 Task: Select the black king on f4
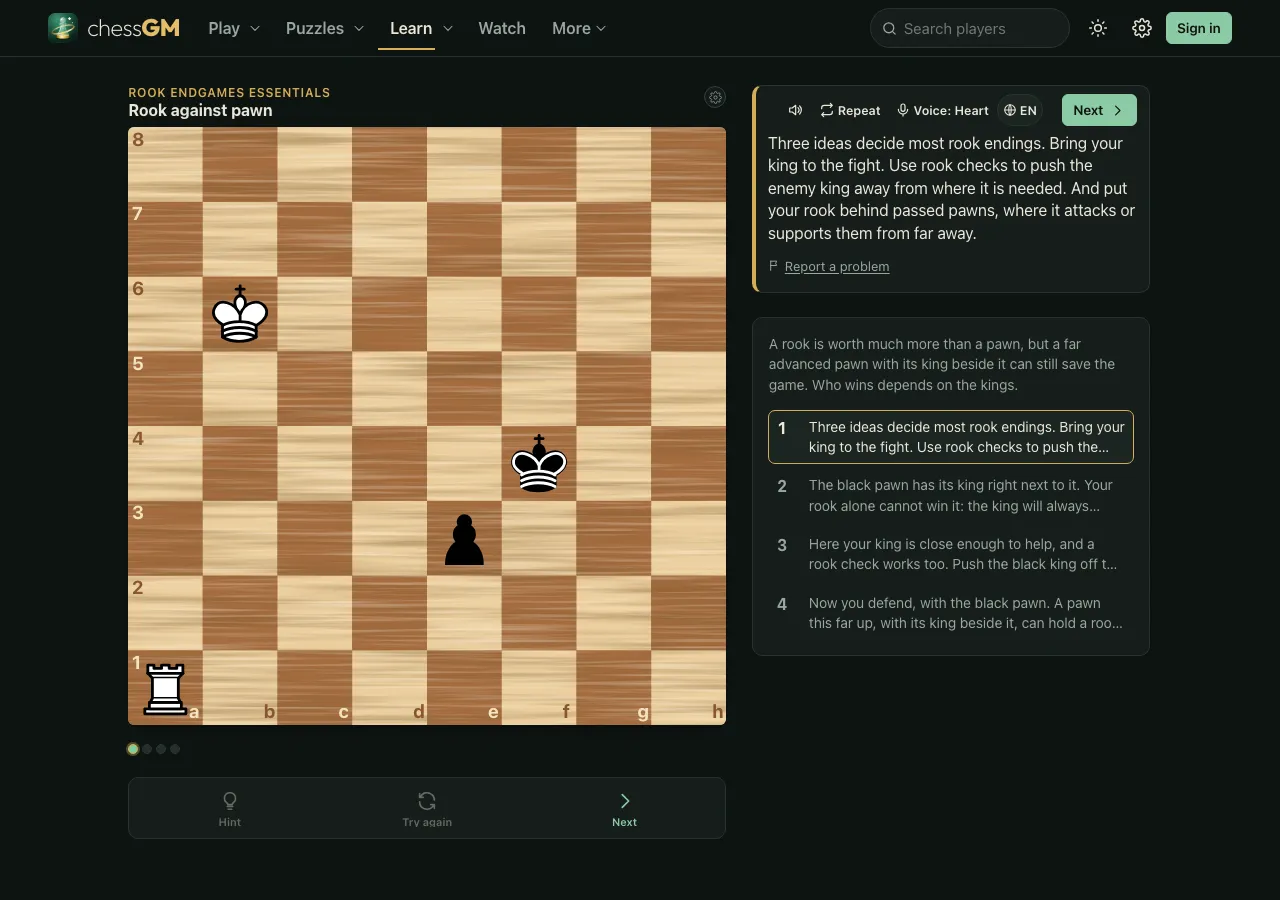[x=539, y=463]
